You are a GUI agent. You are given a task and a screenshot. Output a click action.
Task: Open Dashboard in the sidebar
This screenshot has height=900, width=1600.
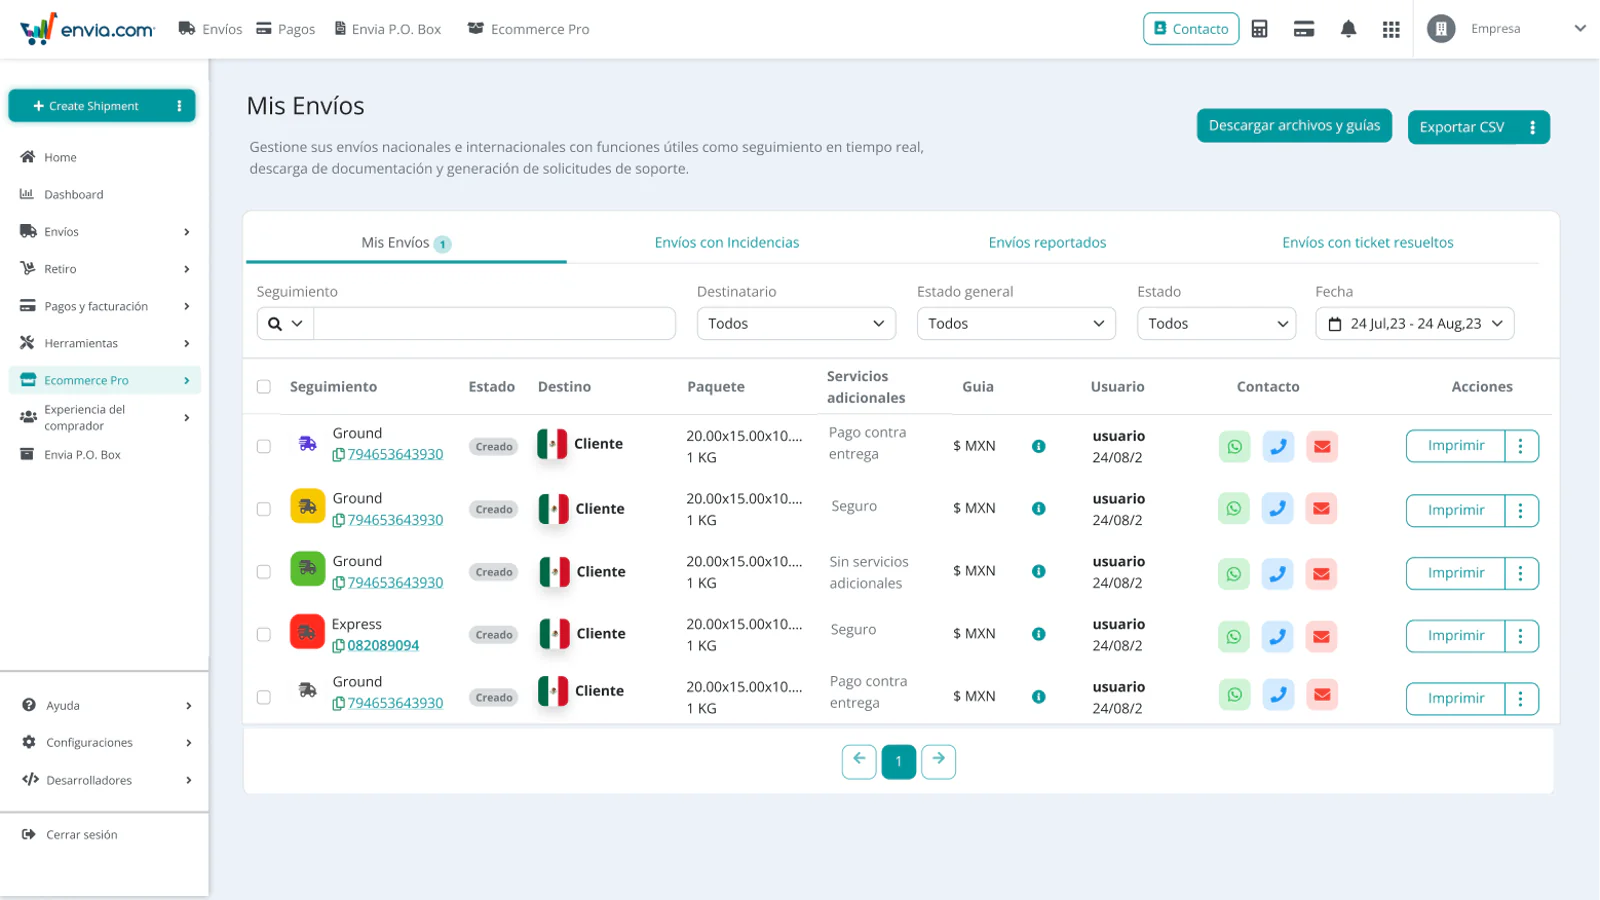[62, 195]
